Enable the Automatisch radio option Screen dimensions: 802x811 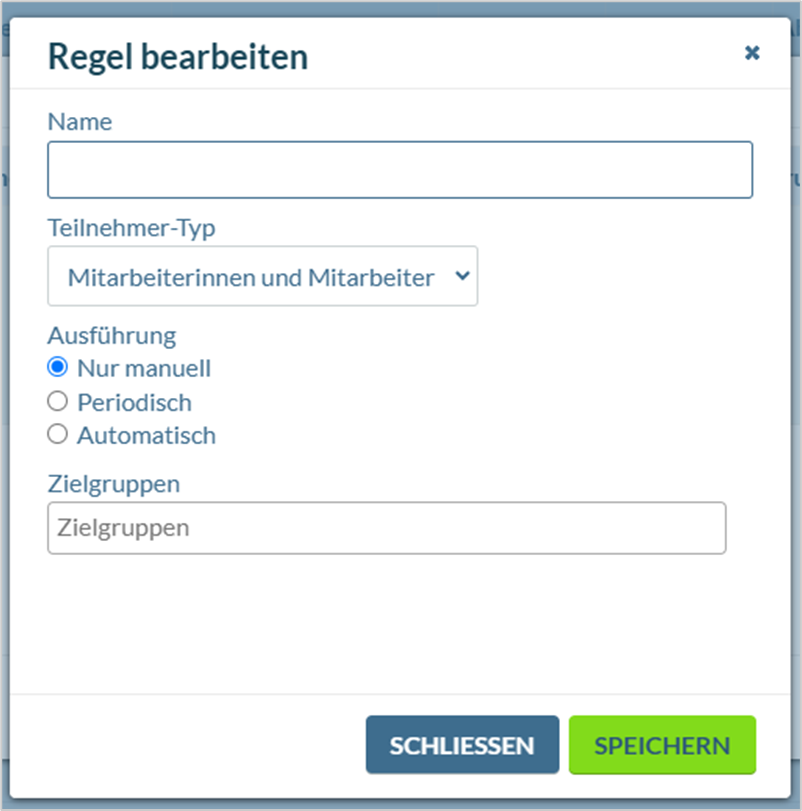coord(57,434)
